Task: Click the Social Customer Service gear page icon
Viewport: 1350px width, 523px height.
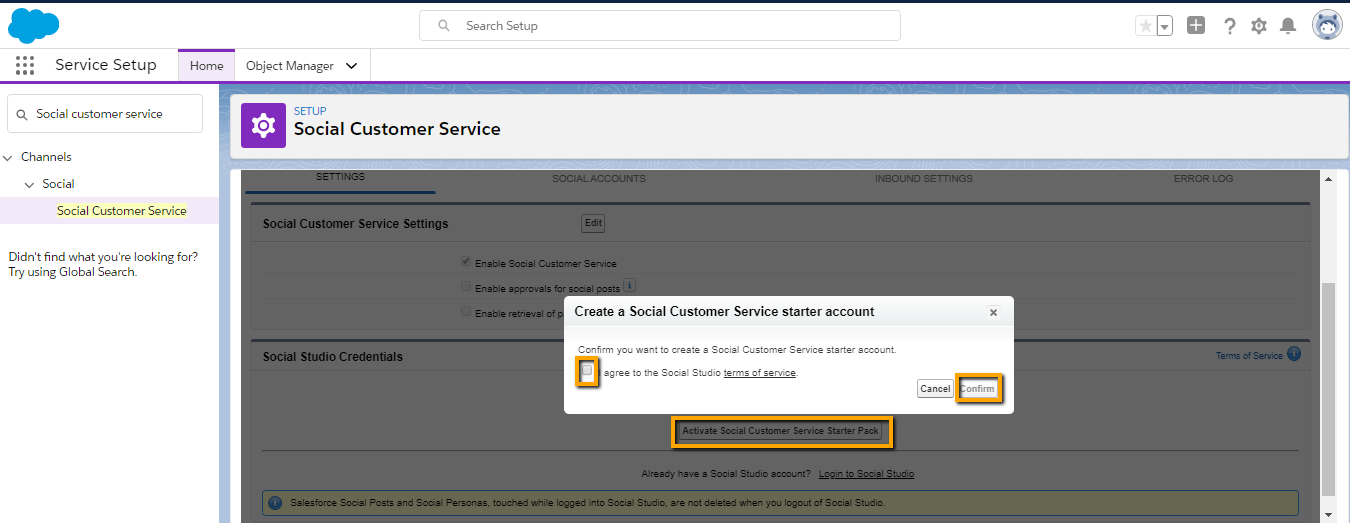Action: (x=263, y=126)
